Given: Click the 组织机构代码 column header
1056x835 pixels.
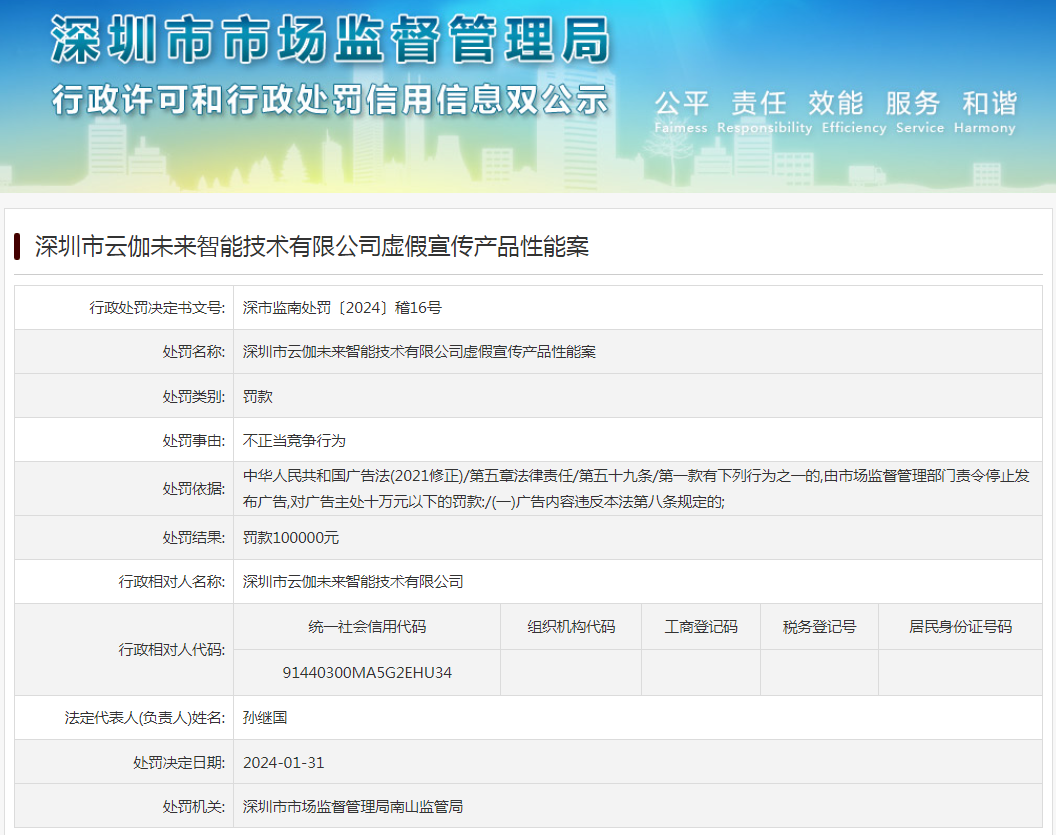Looking at the screenshot, I should [x=571, y=627].
